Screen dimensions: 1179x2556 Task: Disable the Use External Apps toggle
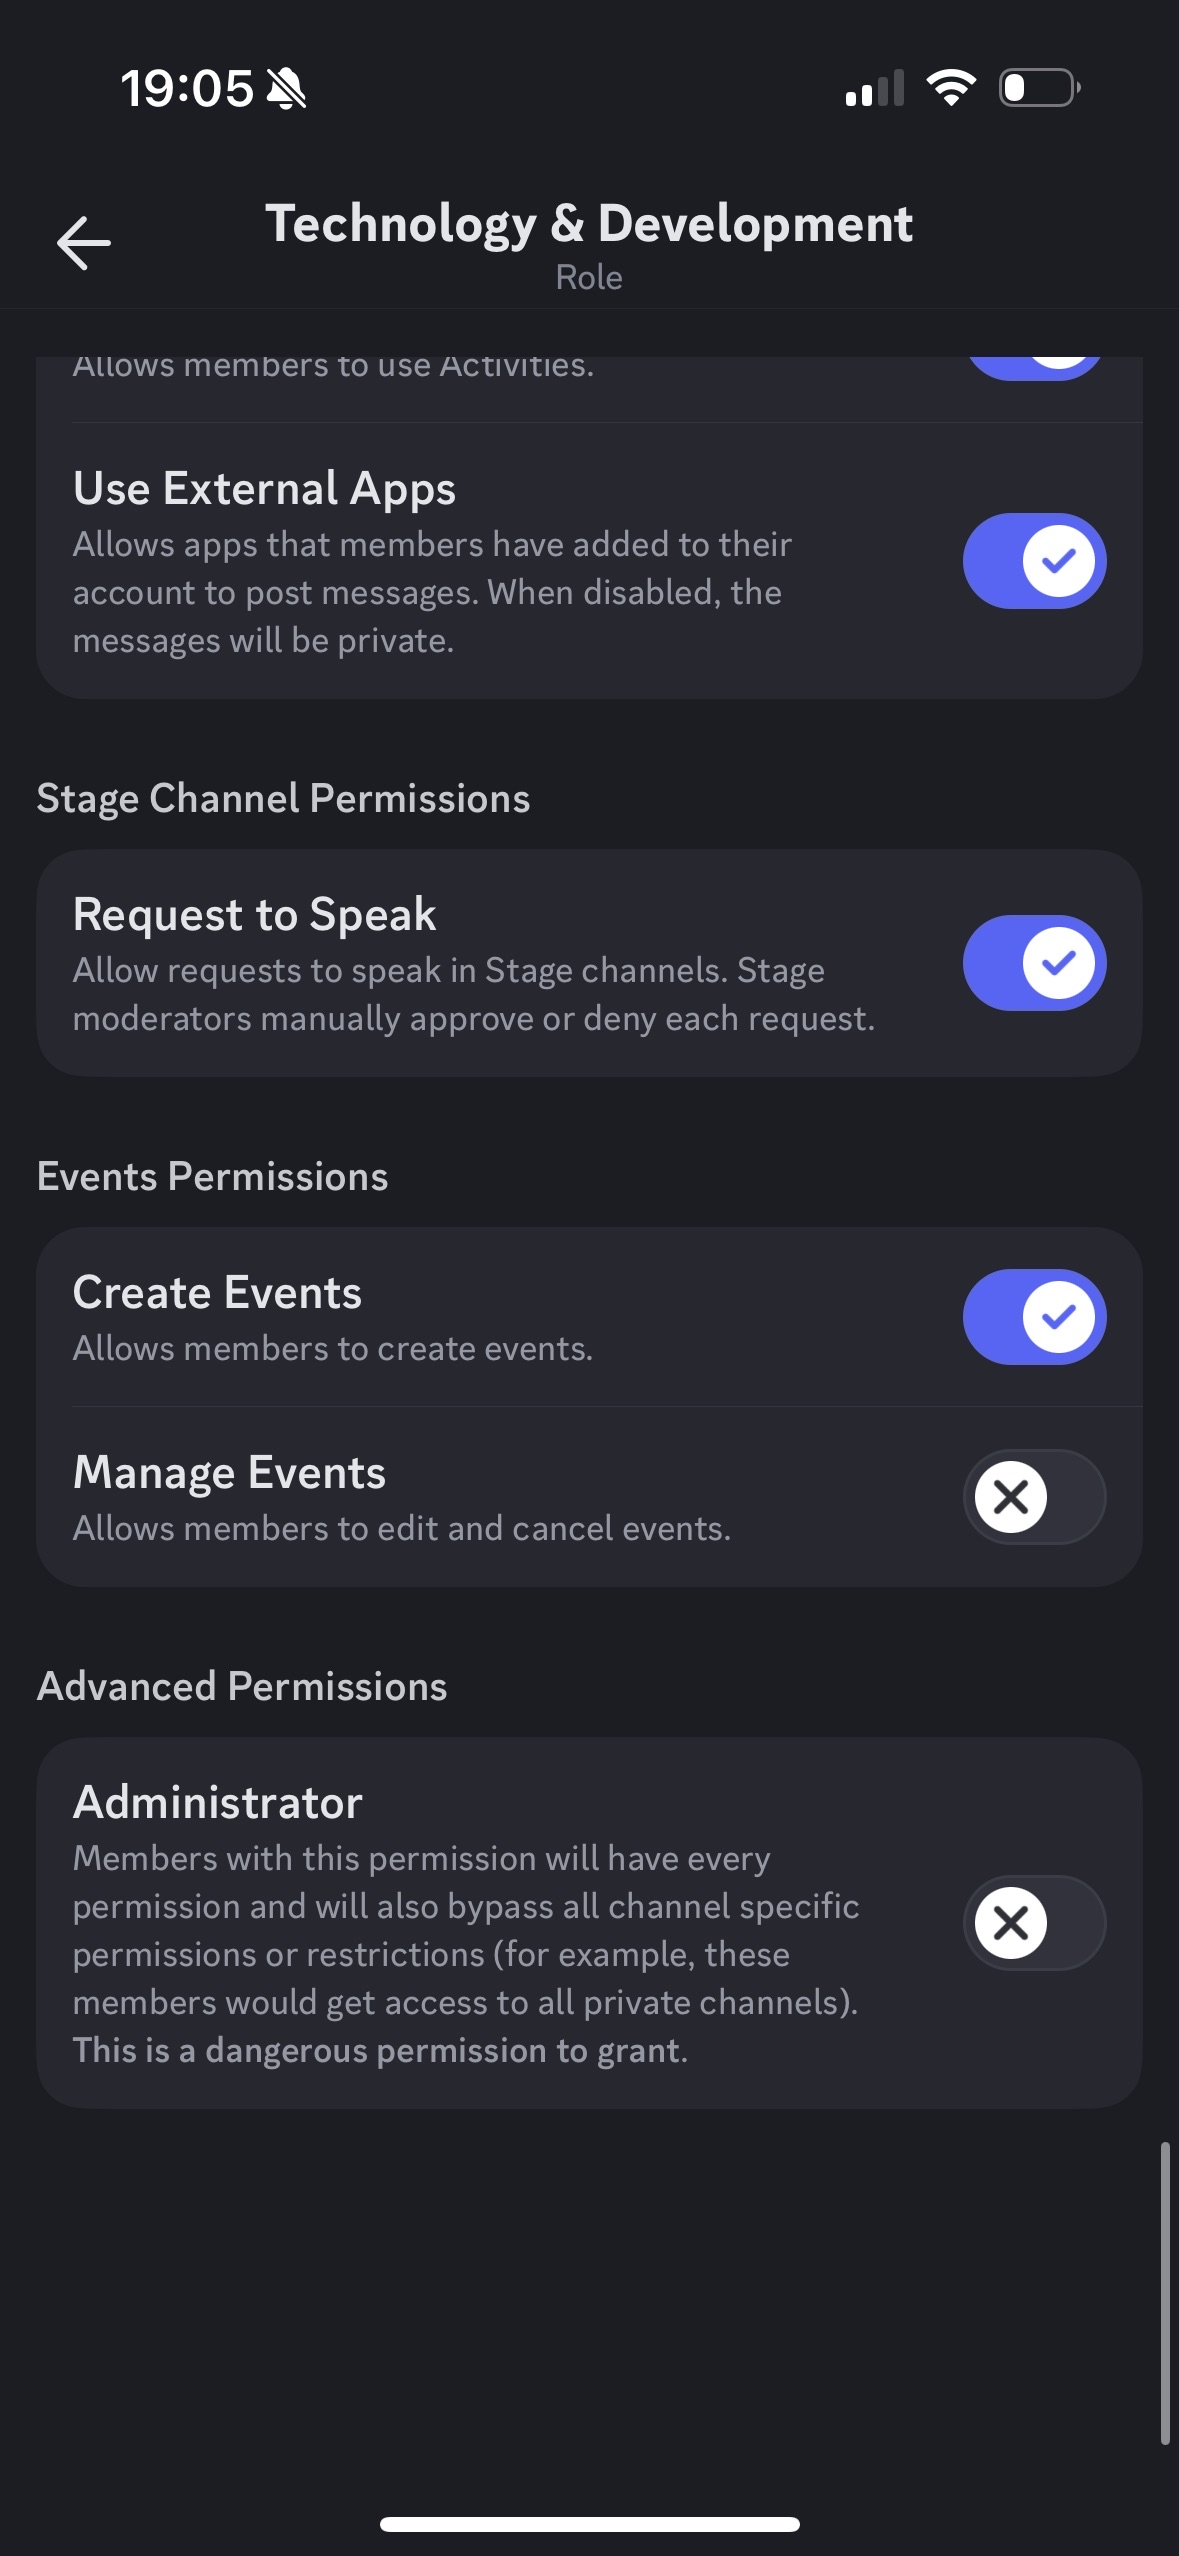[1034, 561]
